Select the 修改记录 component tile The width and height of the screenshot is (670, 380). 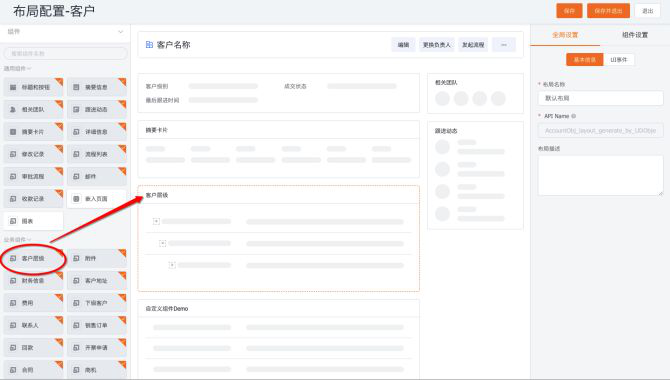(x=33, y=154)
